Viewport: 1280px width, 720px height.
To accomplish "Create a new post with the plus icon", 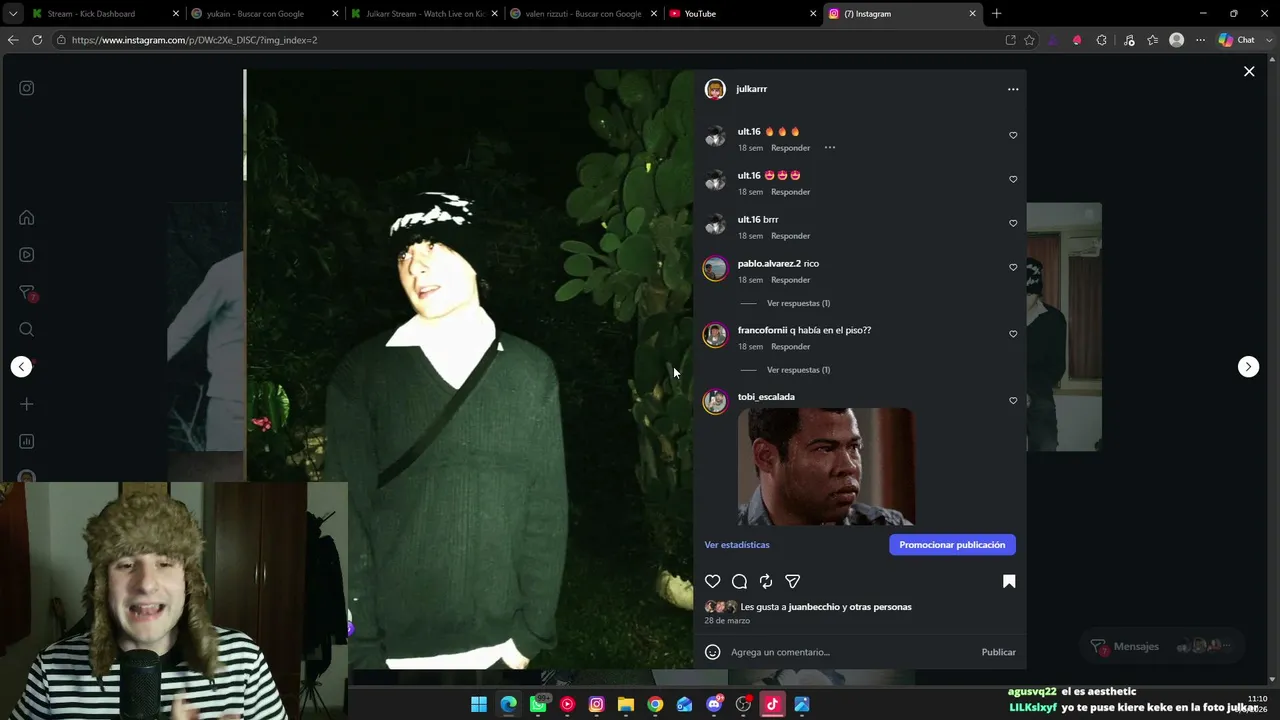I will tap(27, 404).
